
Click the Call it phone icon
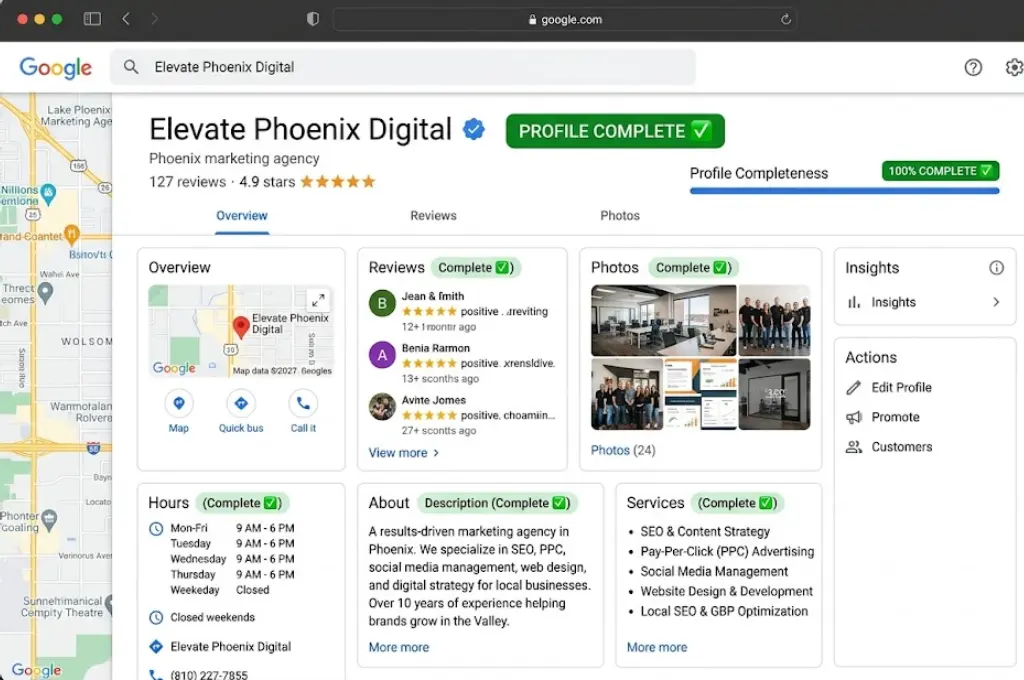click(x=303, y=404)
